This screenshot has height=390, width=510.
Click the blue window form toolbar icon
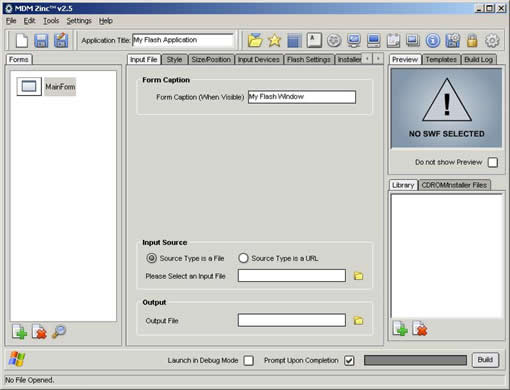[x=294, y=41]
